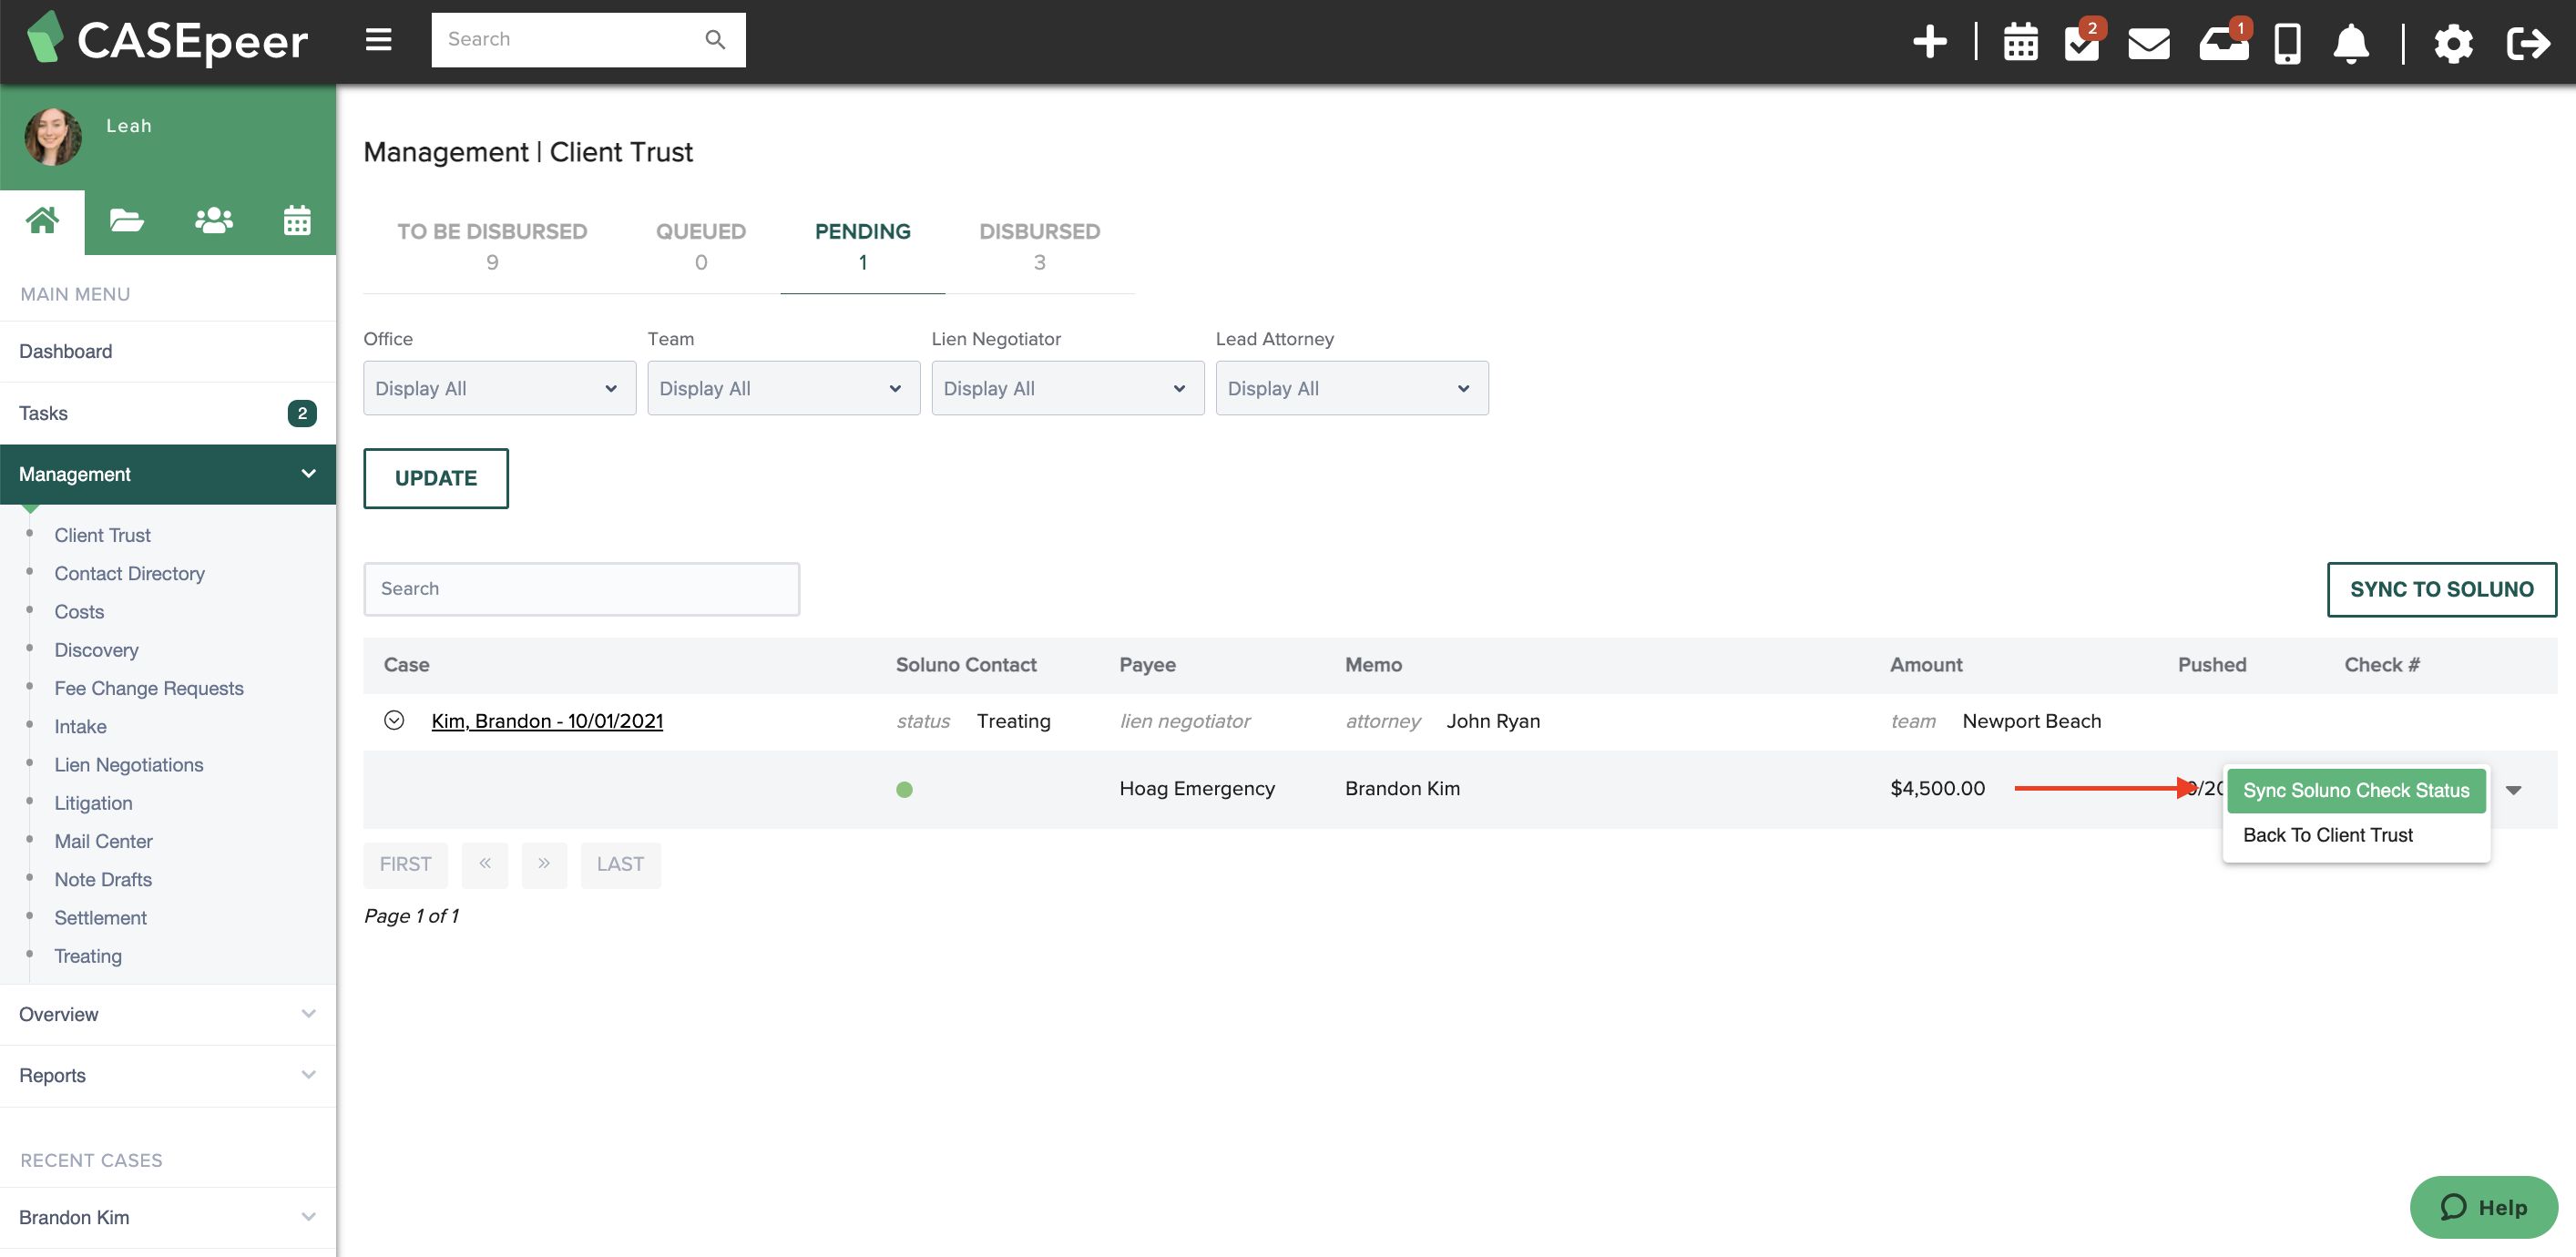This screenshot has width=2576, height=1257.
Task: Select the Pending tab
Action: [862, 246]
